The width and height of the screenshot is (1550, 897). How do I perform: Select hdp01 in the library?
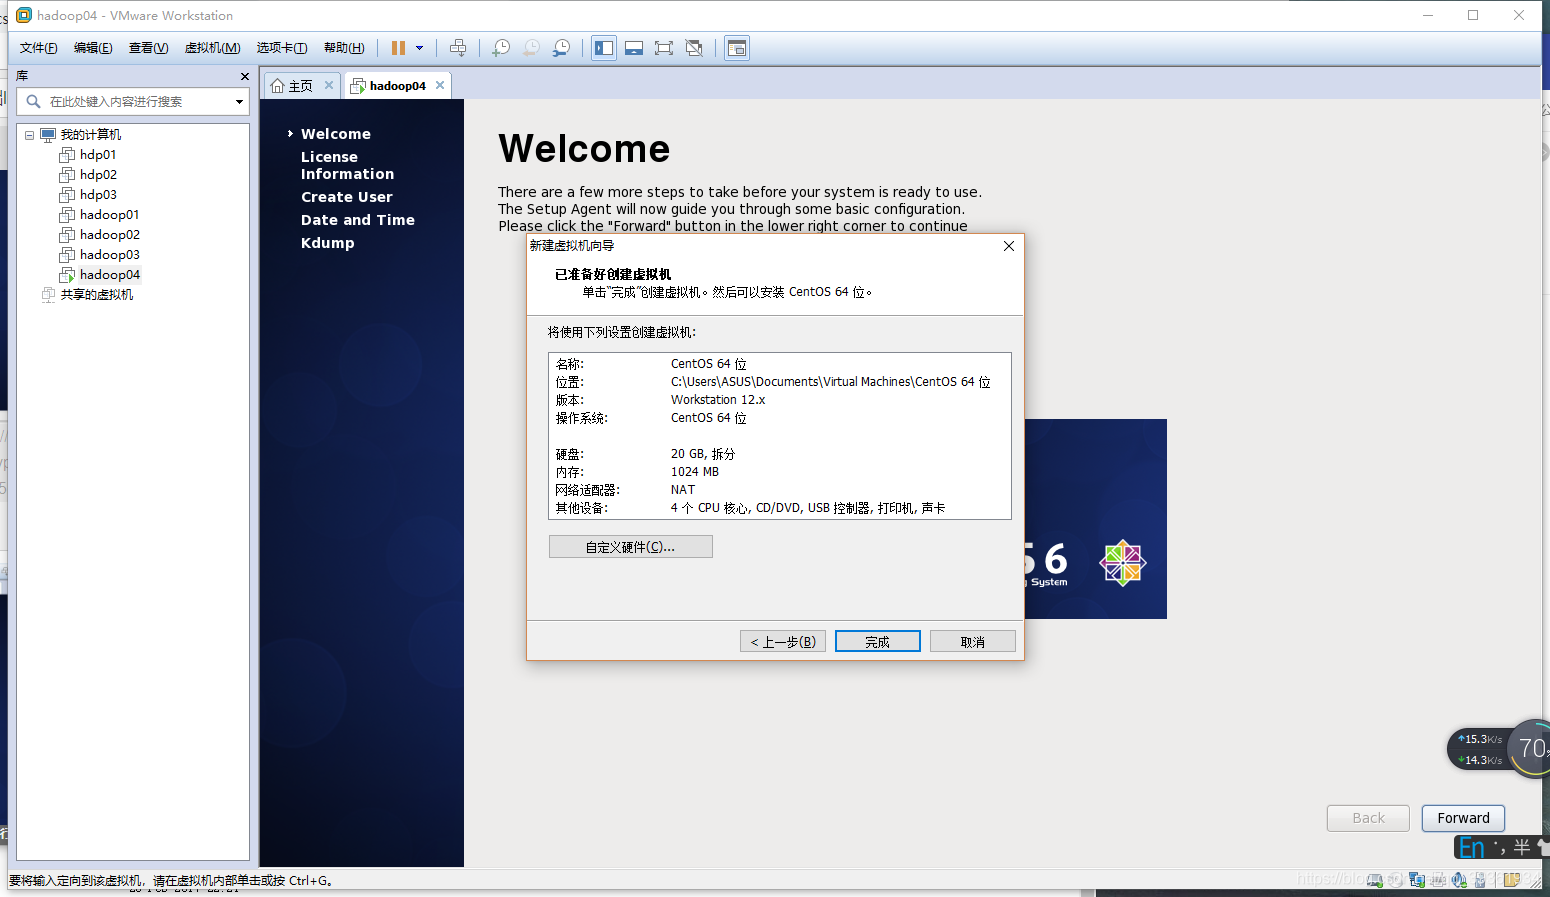pyautogui.click(x=98, y=155)
